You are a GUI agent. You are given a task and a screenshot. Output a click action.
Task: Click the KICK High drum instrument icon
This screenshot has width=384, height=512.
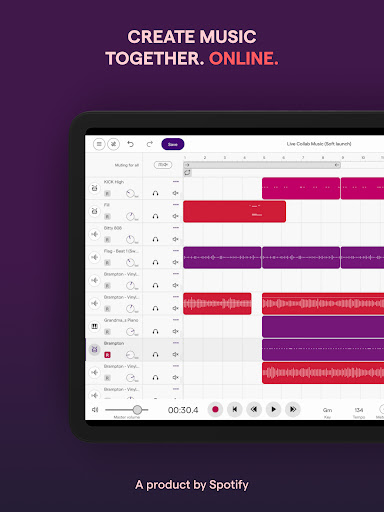tap(95, 188)
